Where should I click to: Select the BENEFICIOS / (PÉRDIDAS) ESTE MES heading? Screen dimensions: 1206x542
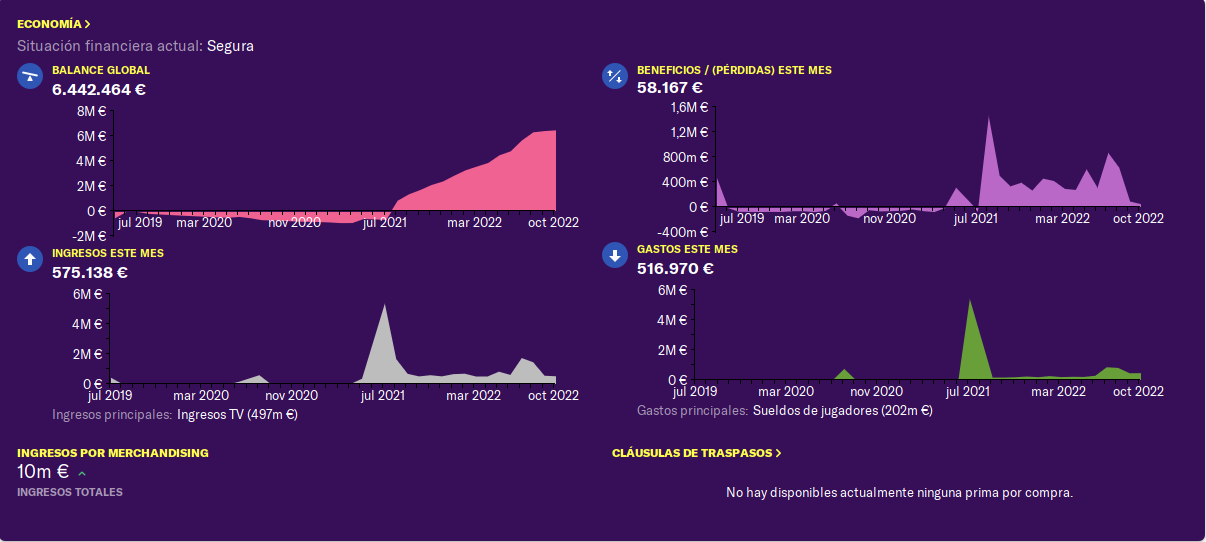(734, 70)
